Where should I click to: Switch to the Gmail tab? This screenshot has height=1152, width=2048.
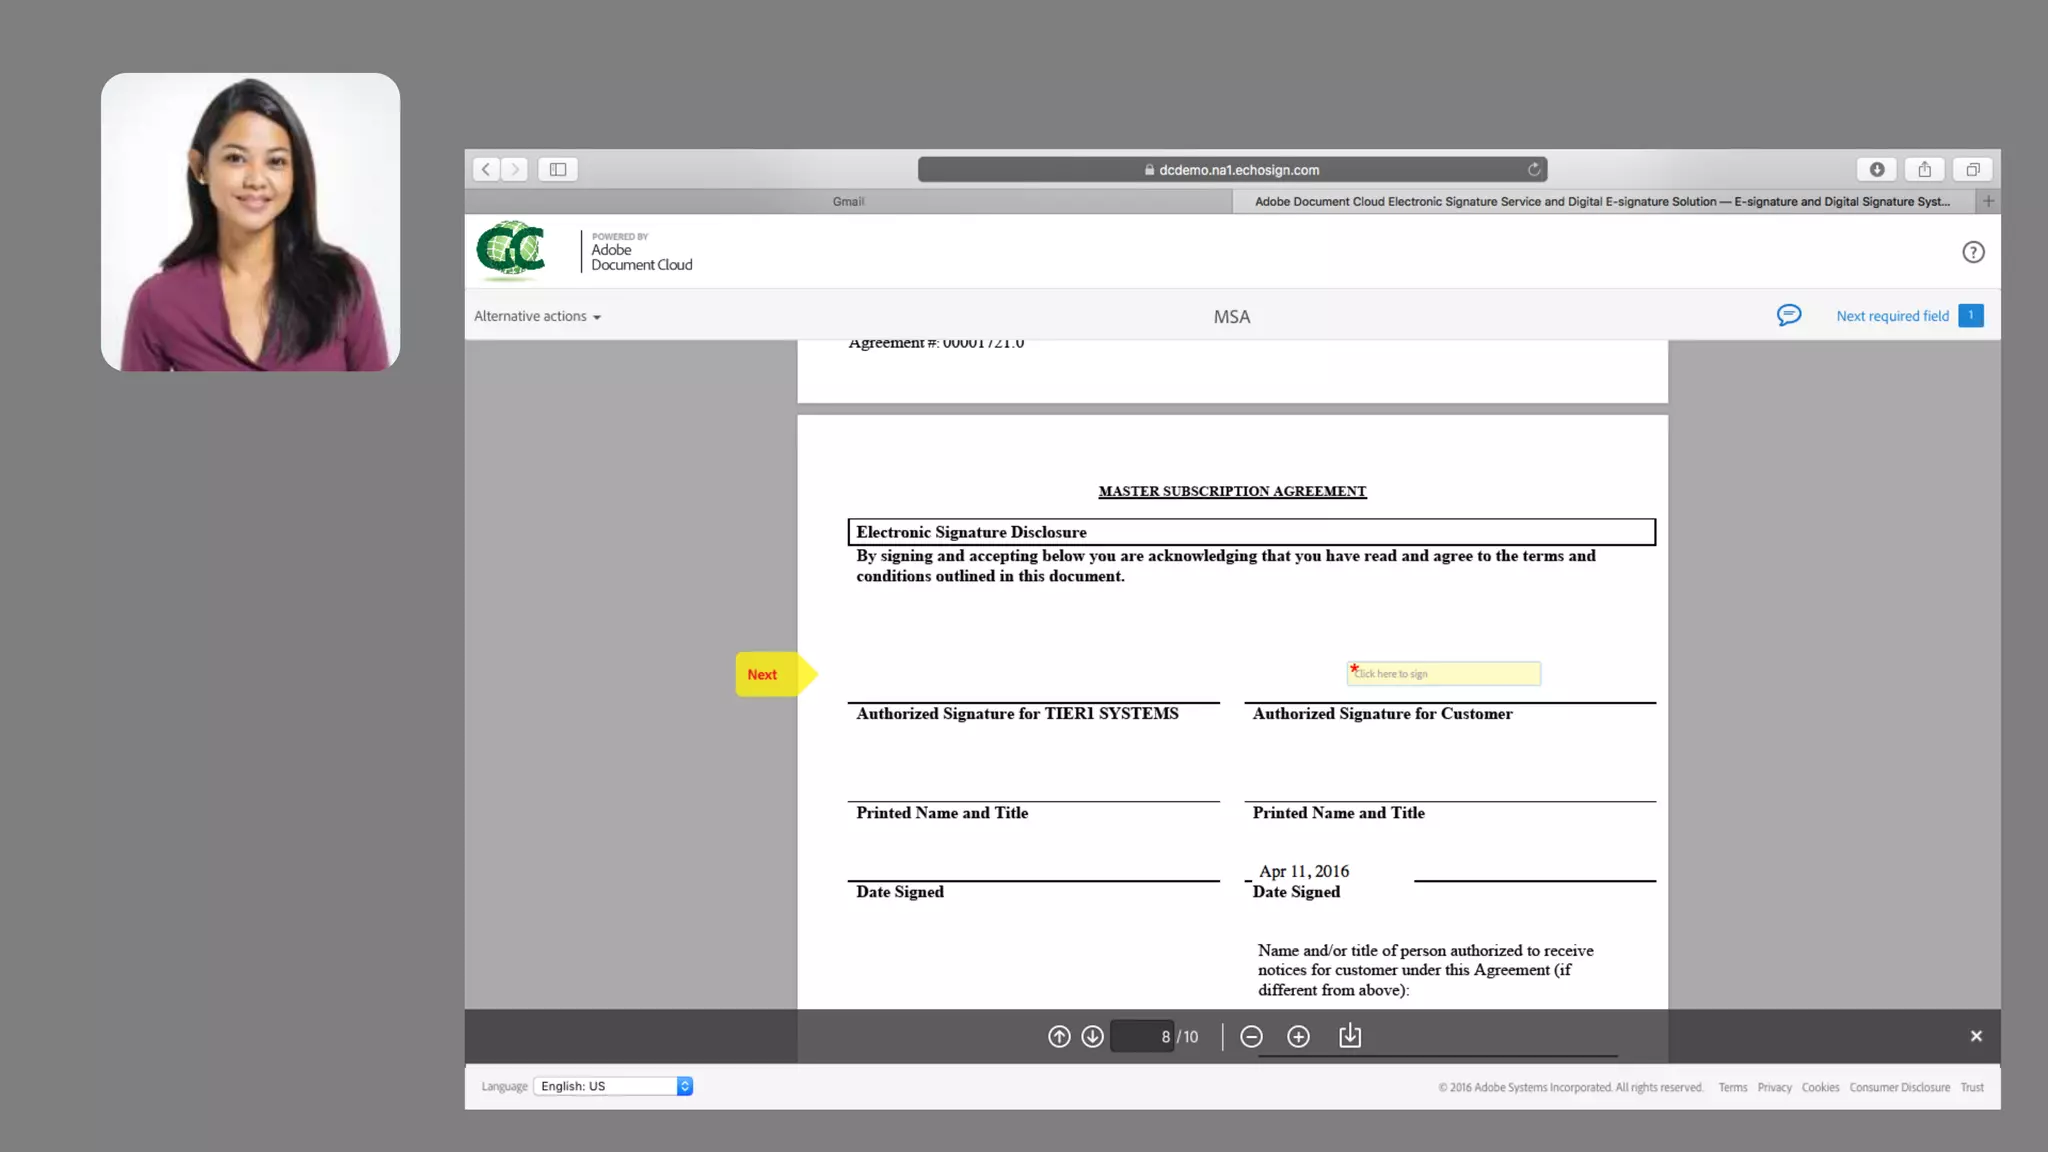point(848,201)
